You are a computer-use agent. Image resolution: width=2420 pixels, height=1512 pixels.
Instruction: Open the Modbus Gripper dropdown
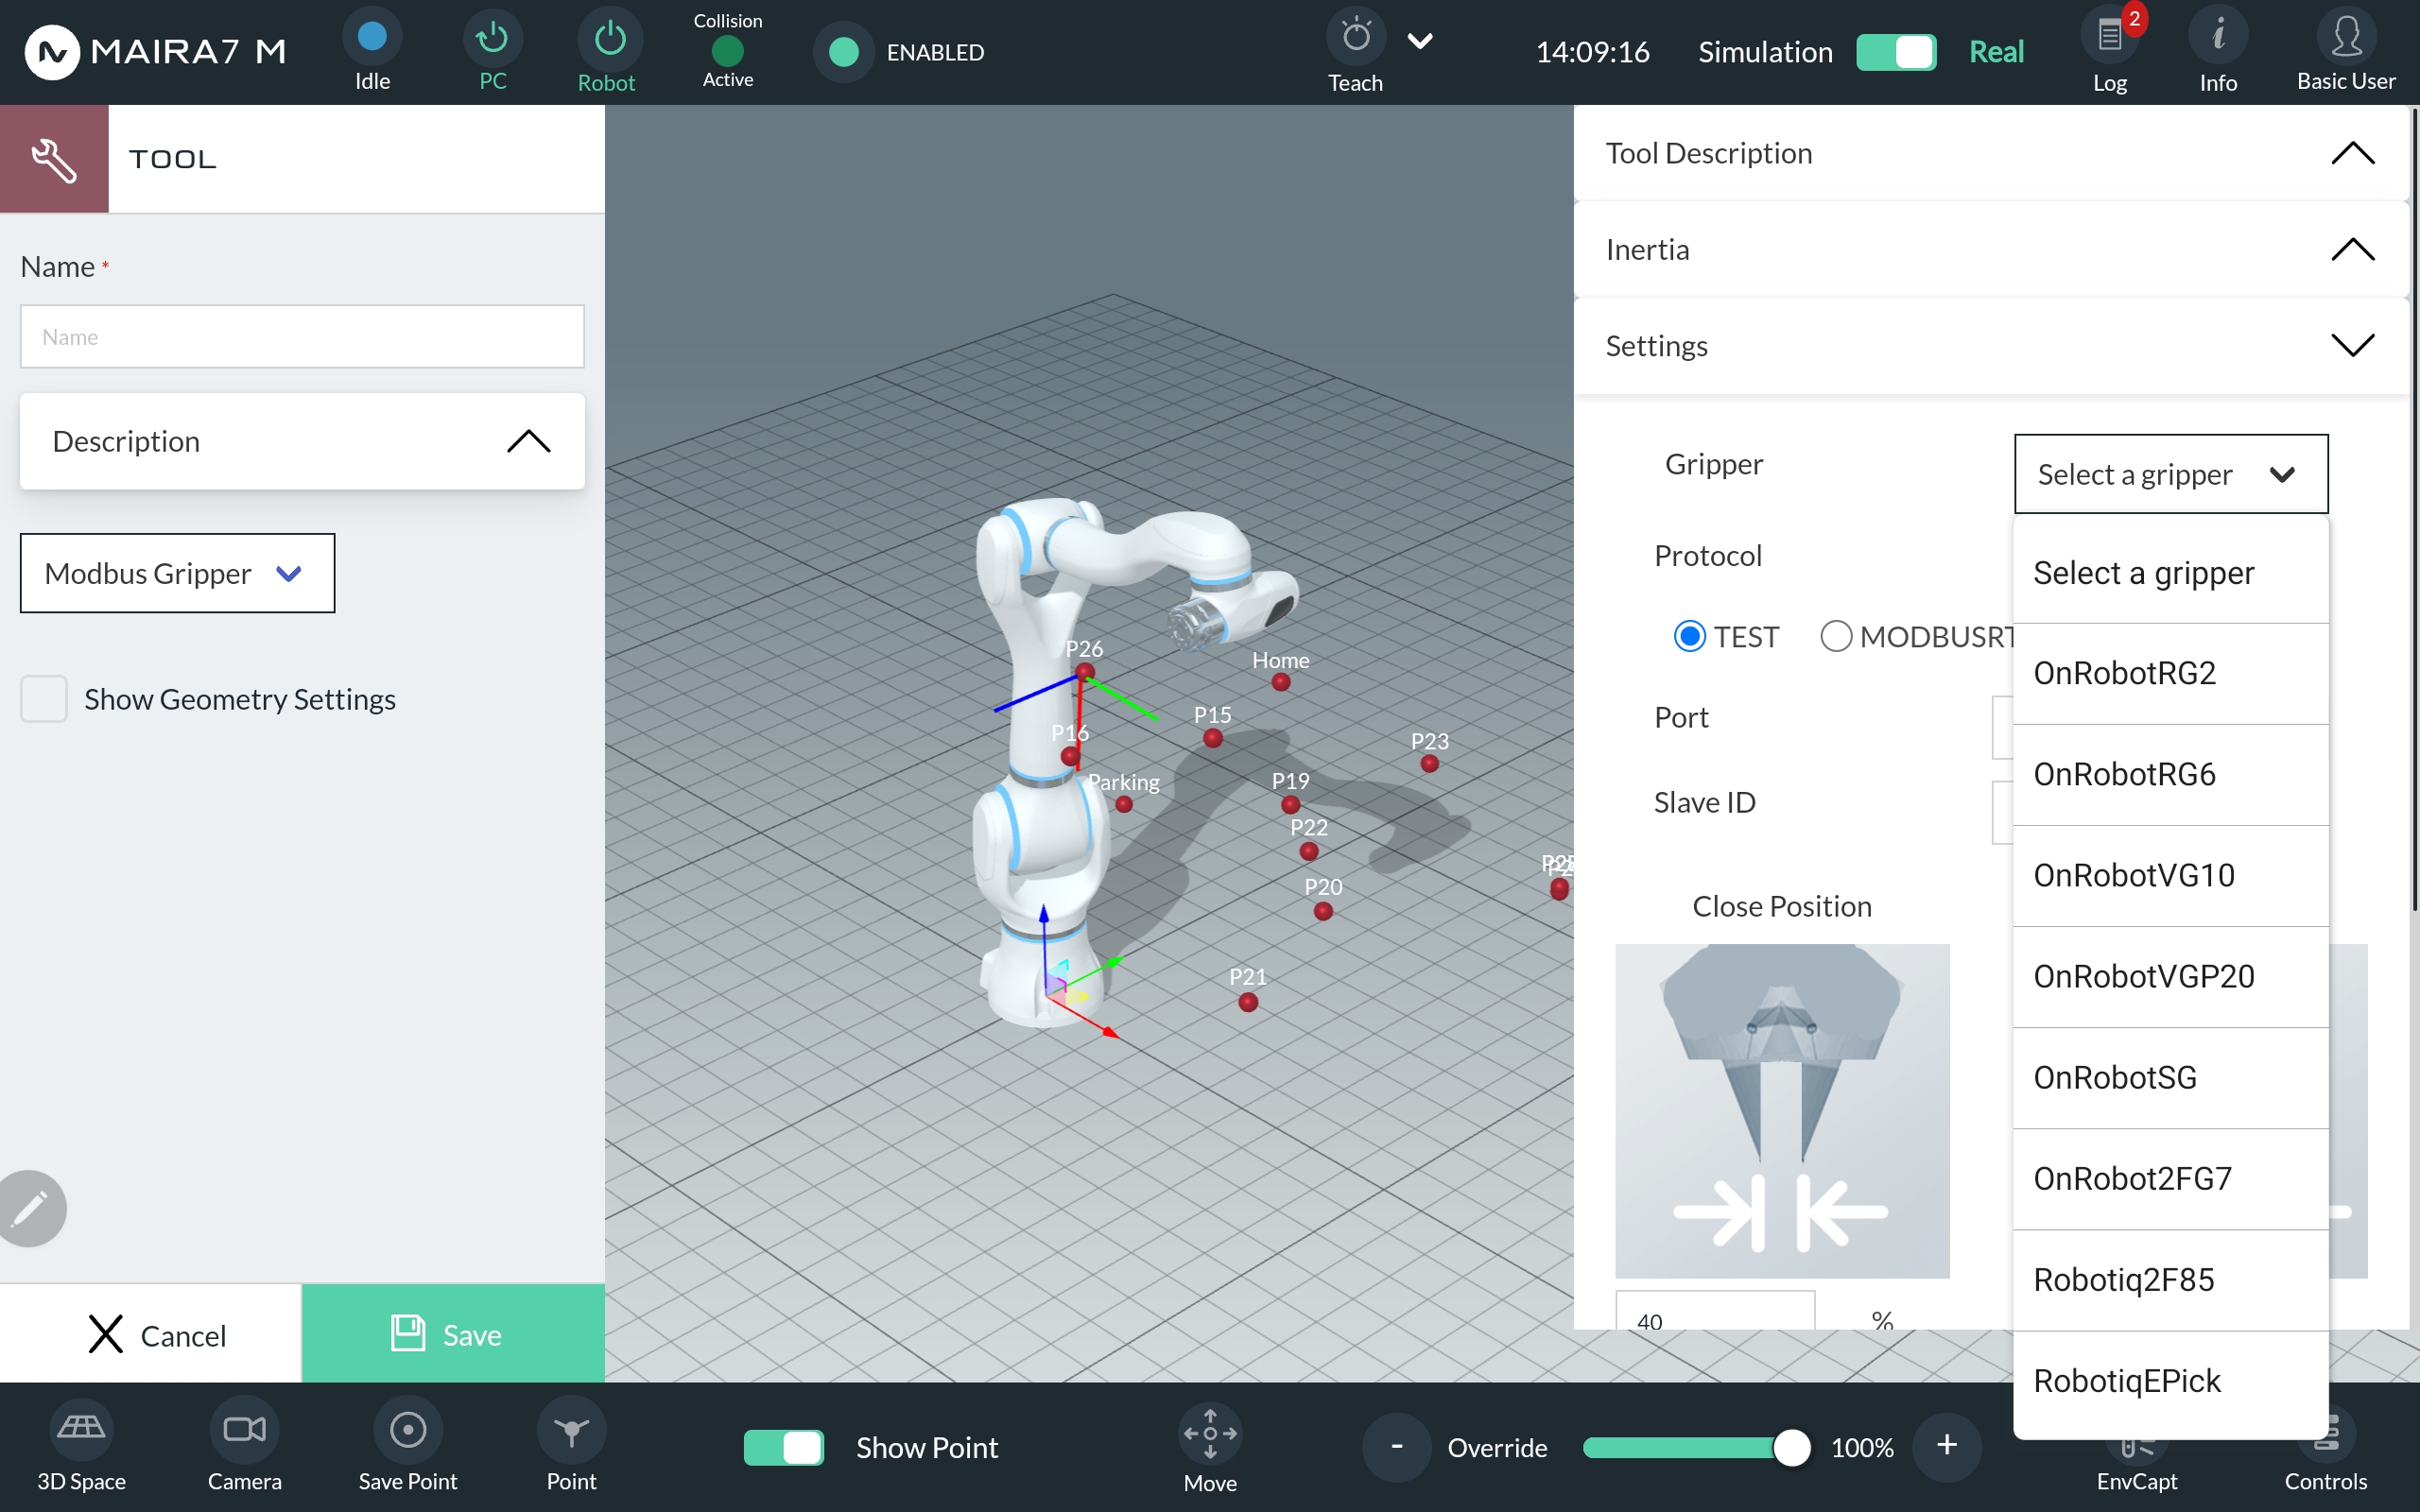(x=177, y=573)
